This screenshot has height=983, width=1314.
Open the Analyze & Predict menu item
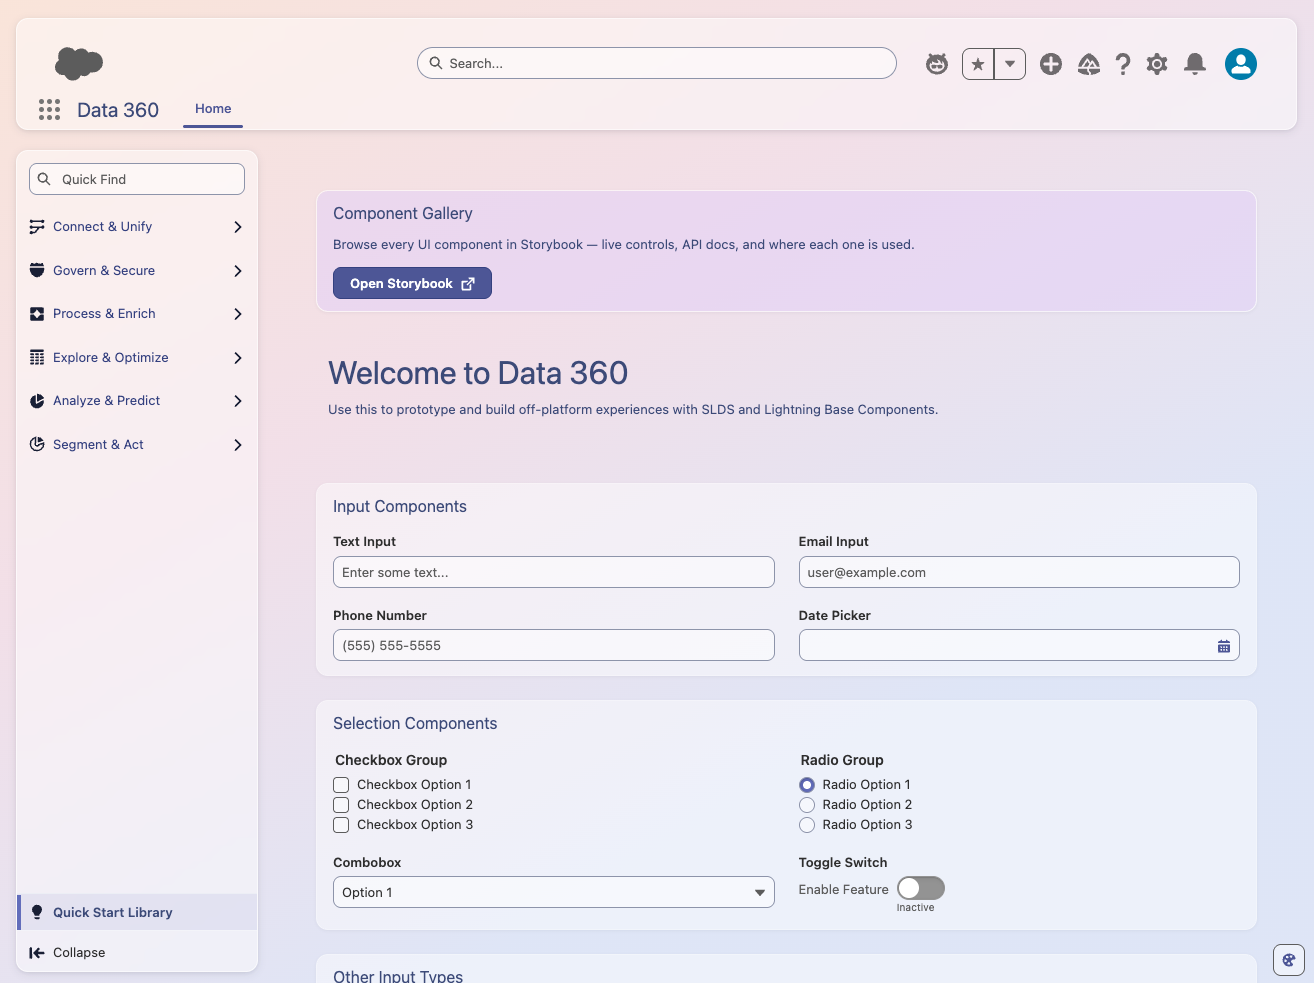pos(137,401)
